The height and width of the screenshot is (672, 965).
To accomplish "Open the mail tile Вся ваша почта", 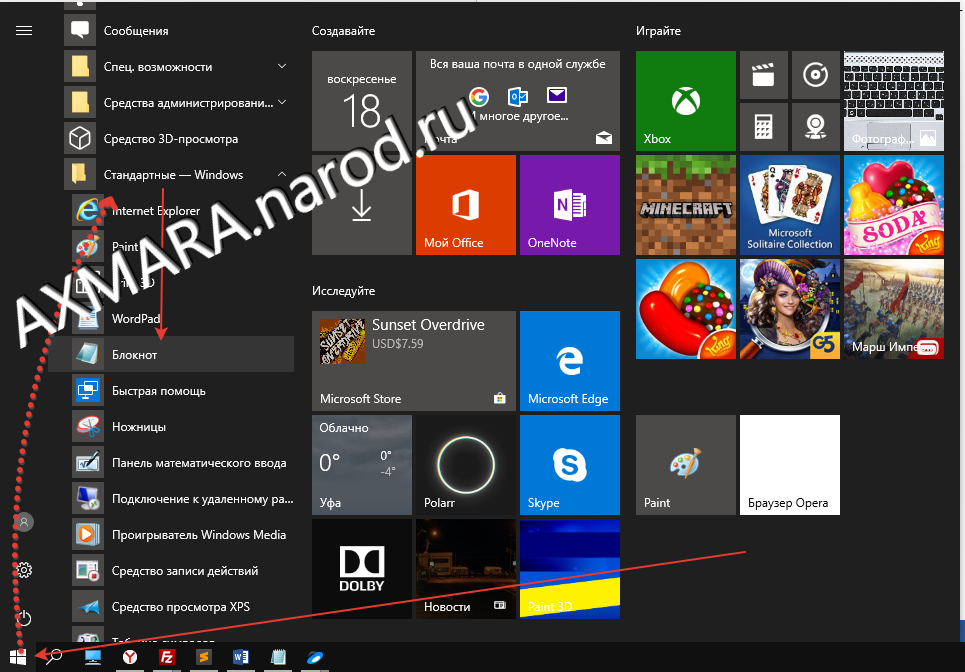I will [x=518, y=101].
